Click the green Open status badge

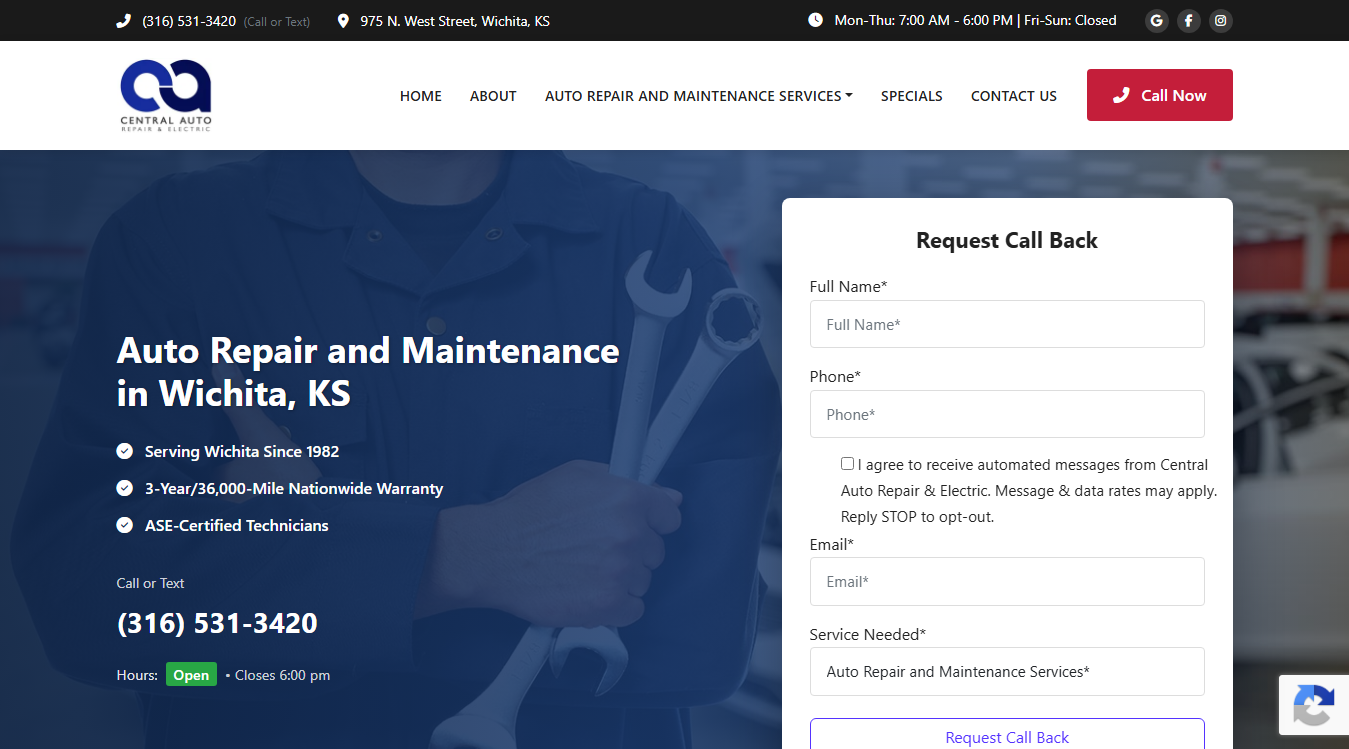pyautogui.click(x=191, y=675)
